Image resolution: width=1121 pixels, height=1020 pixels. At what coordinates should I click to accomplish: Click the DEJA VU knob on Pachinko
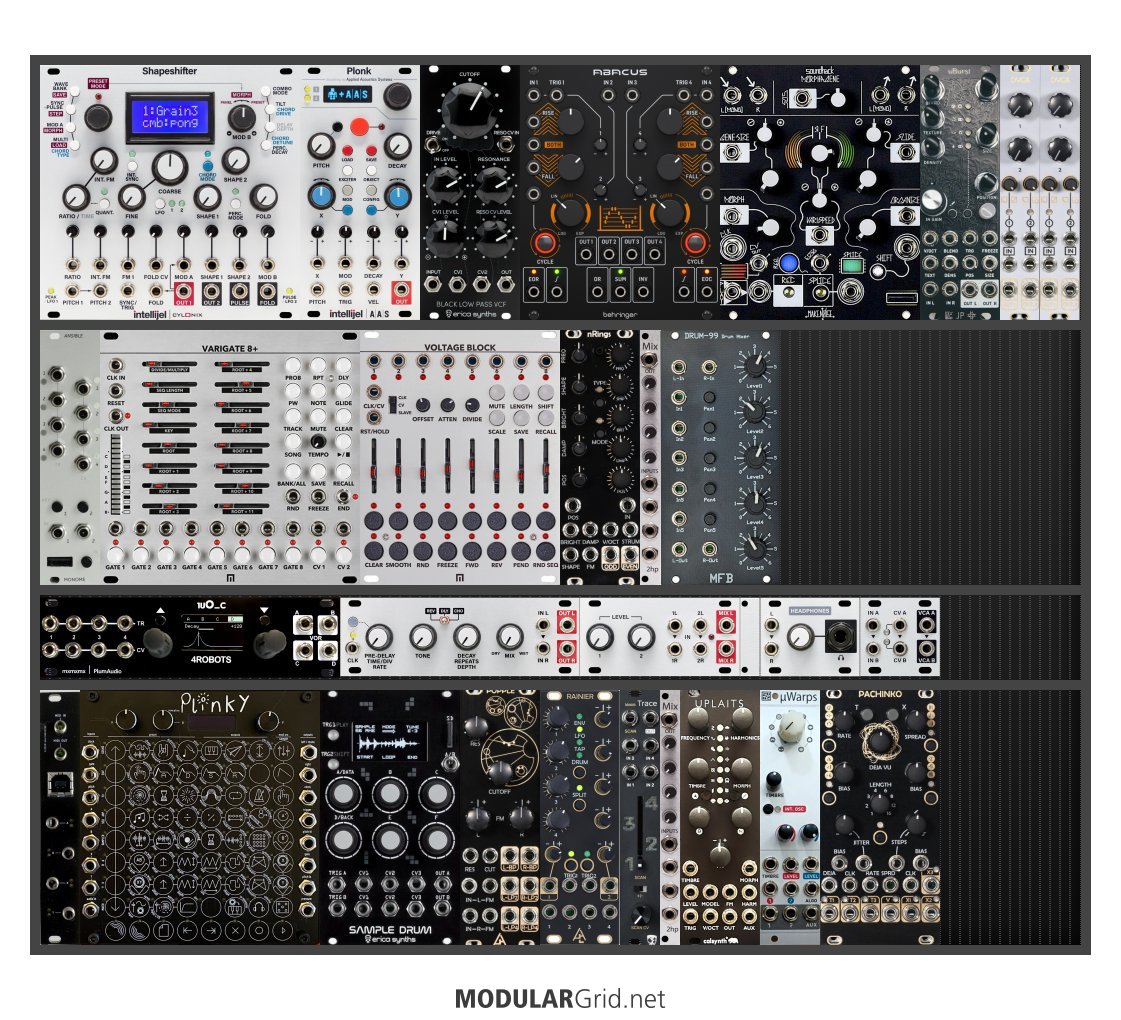point(879,741)
